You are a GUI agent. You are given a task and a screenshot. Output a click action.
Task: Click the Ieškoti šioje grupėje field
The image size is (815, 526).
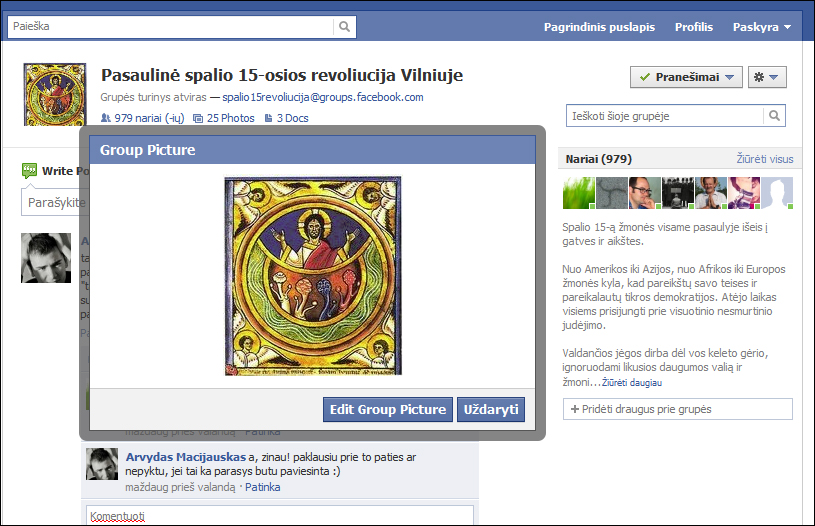click(665, 116)
